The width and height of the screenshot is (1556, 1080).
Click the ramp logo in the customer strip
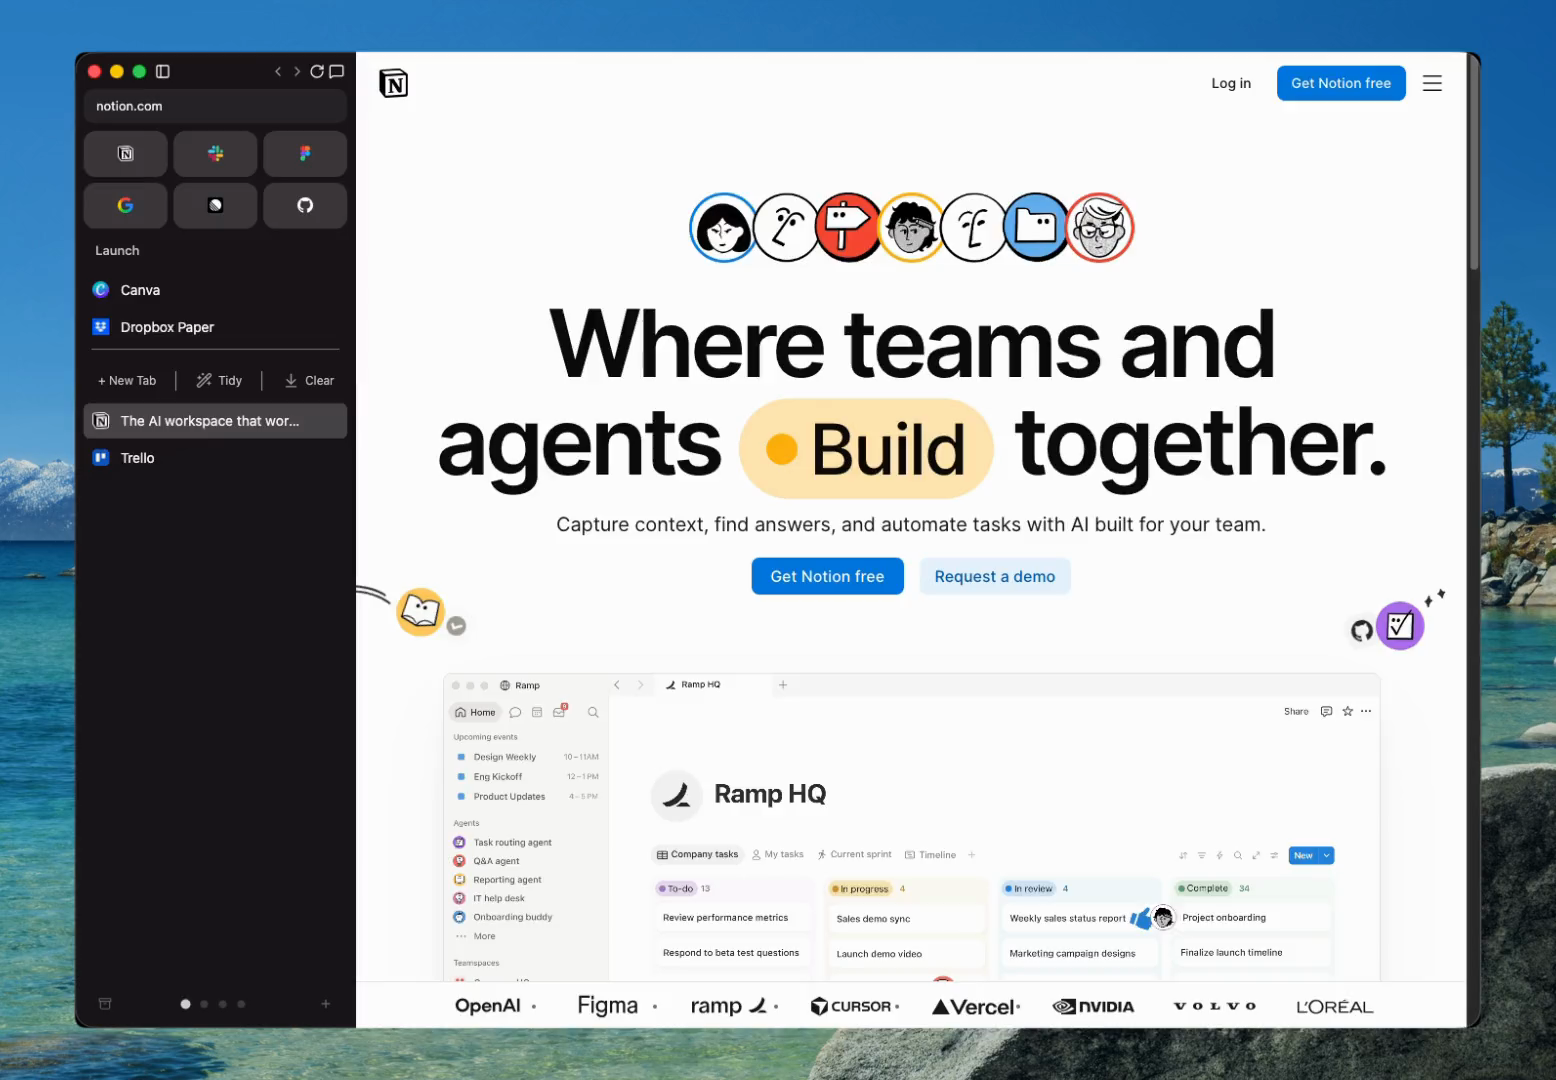click(729, 1006)
